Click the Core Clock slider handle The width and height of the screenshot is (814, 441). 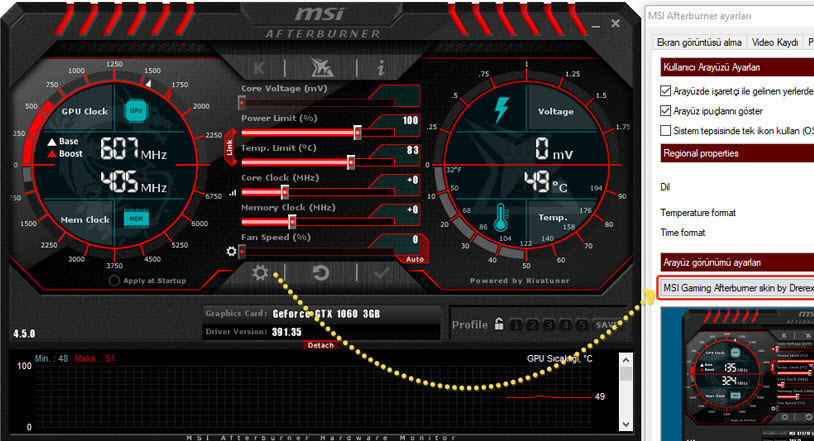tap(284, 191)
